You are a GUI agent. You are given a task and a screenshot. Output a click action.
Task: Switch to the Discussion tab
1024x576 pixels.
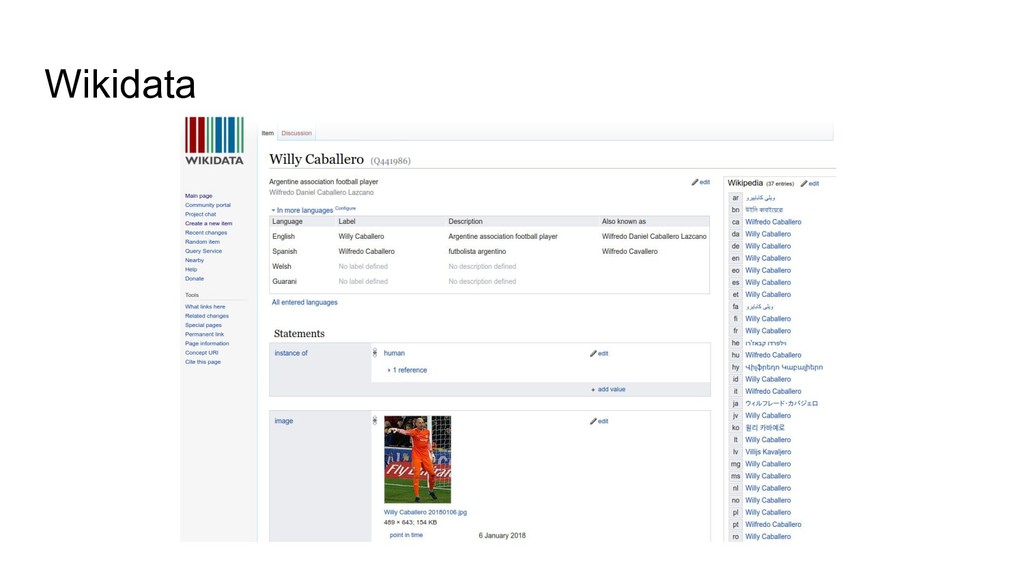(296, 133)
